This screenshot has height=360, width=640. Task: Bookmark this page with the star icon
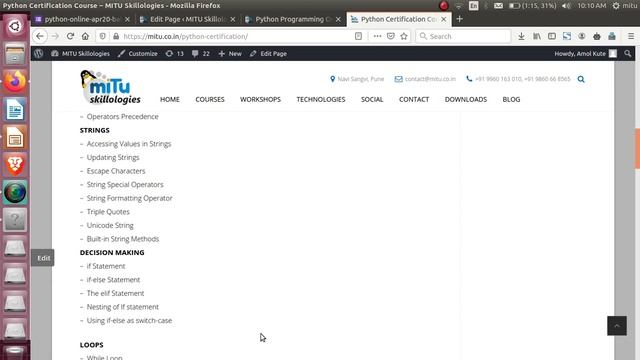tap(404, 36)
